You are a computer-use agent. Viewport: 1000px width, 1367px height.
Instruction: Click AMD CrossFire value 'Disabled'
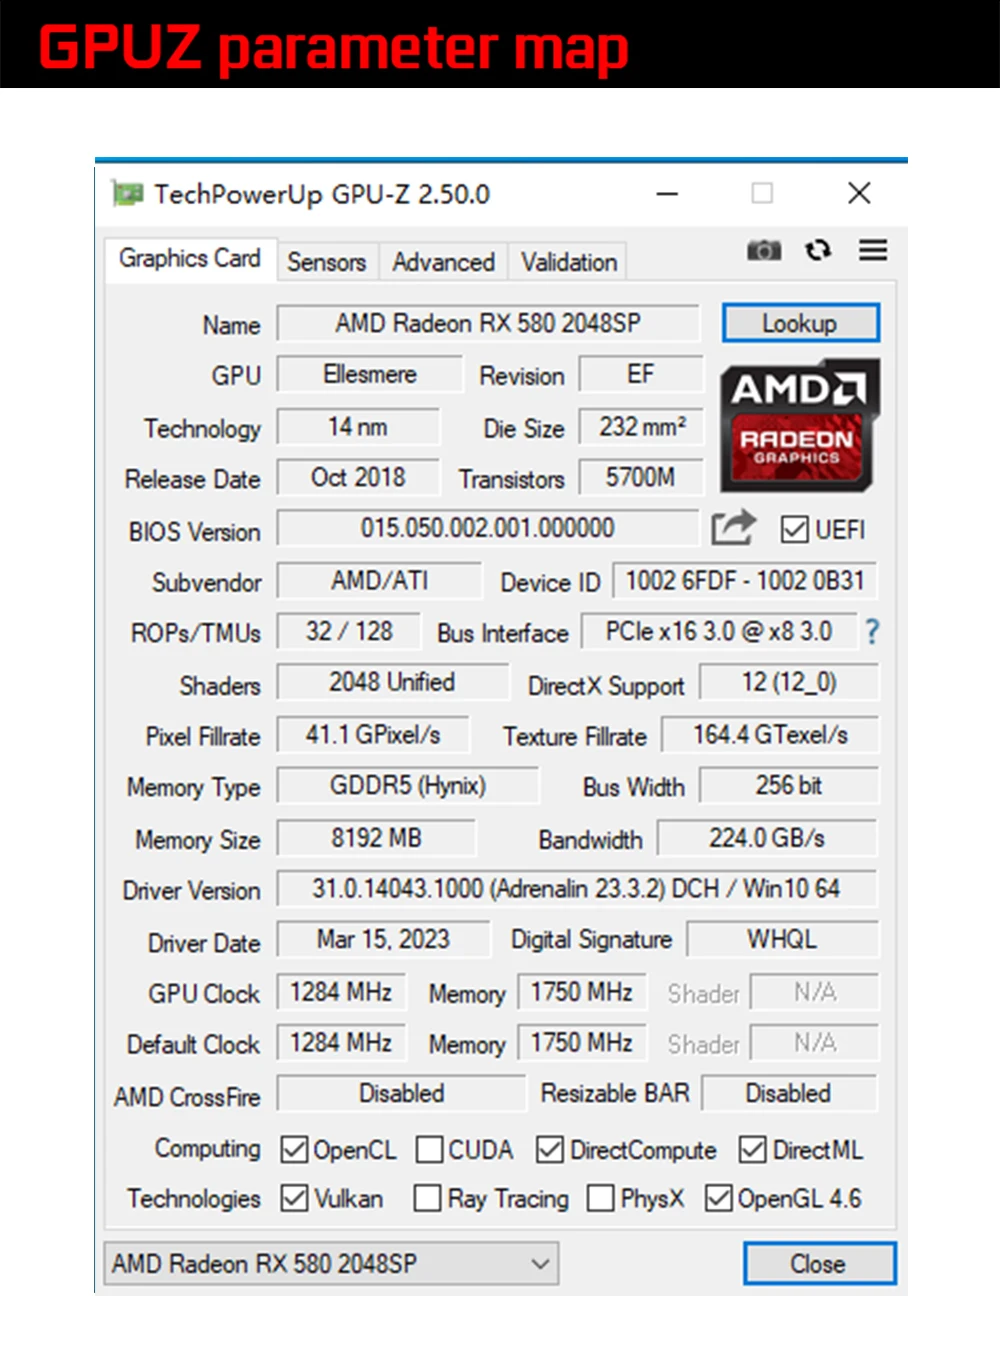point(401,1093)
